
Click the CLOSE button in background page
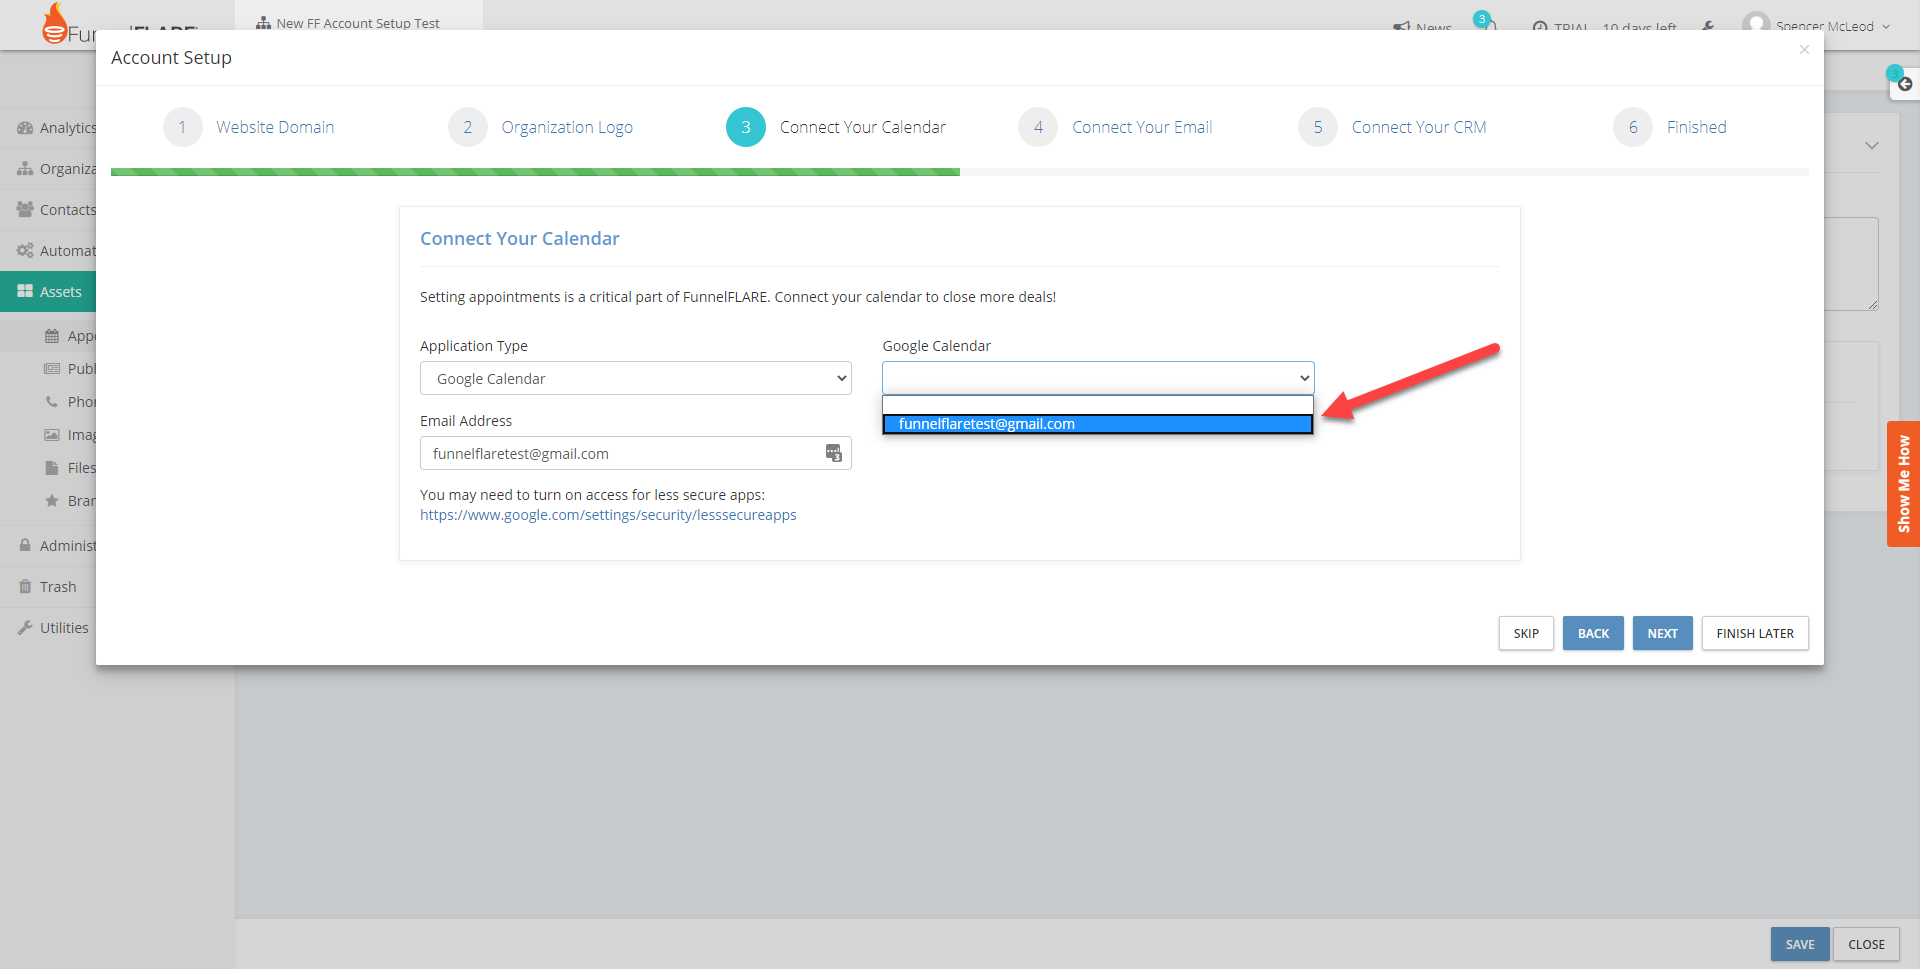(x=1866, y=944)
